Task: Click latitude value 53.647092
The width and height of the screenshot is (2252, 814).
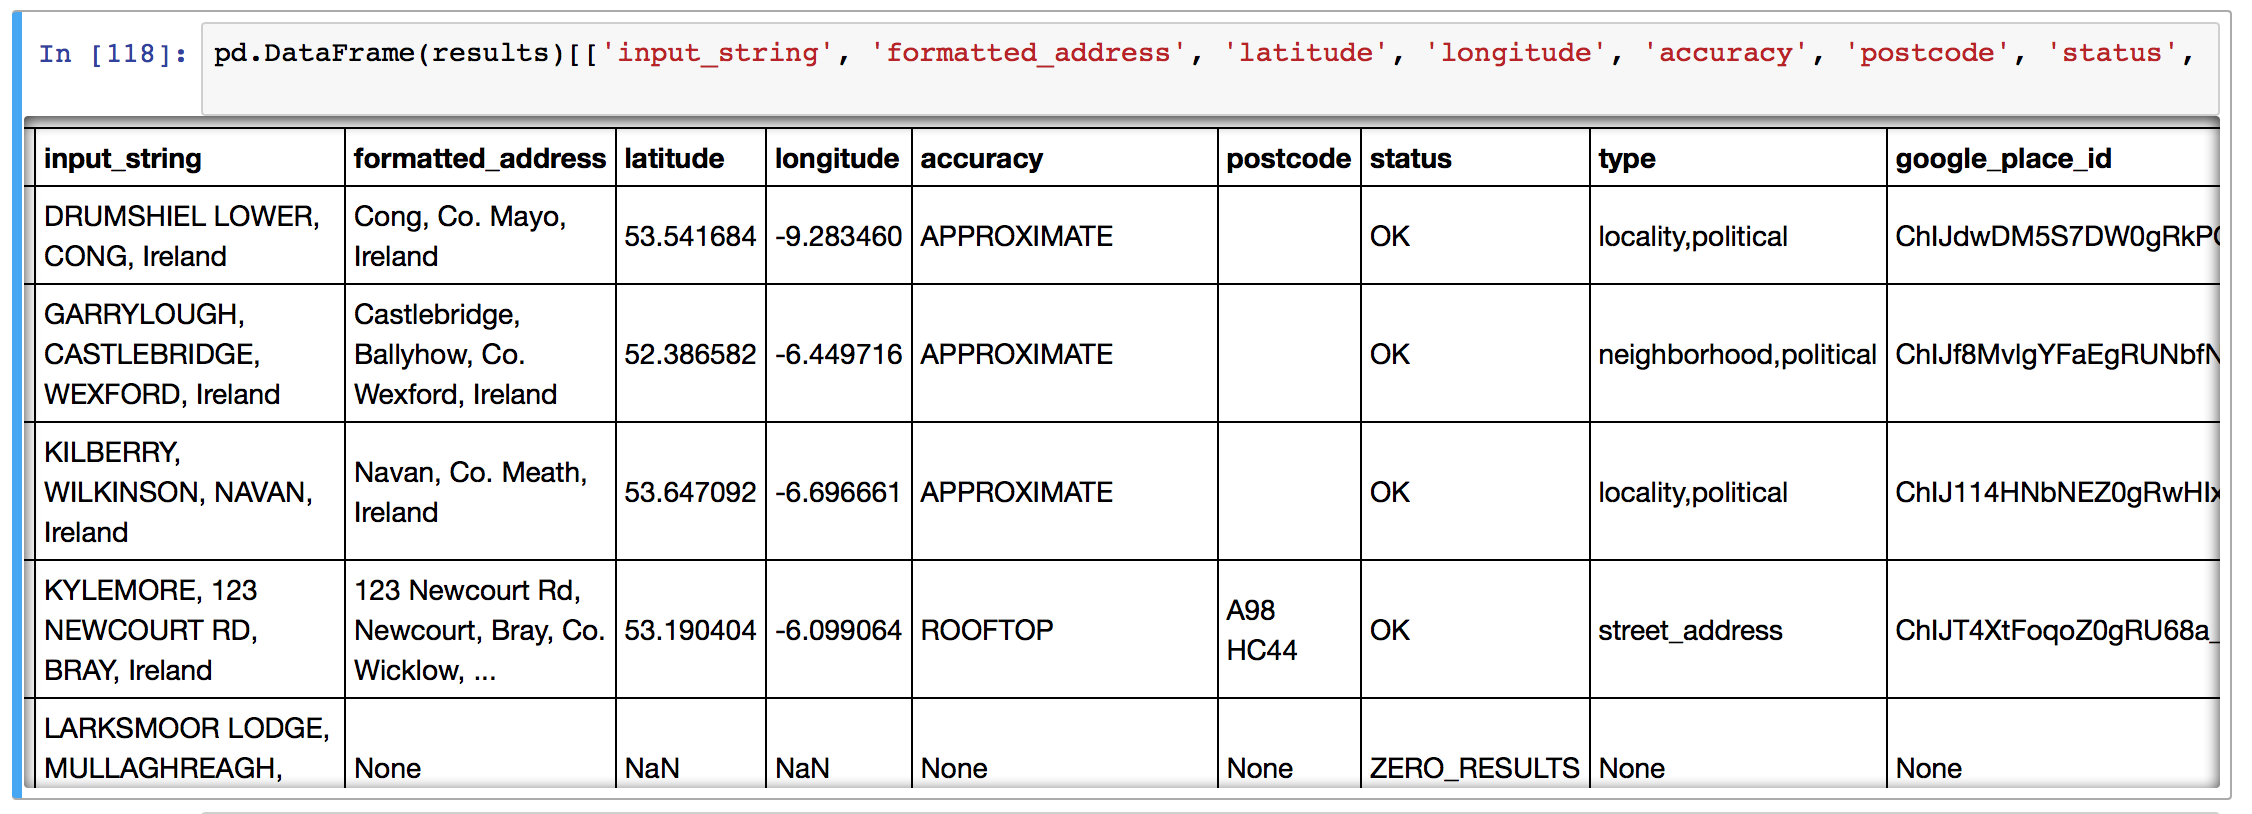Action: (x=690, y=492)
